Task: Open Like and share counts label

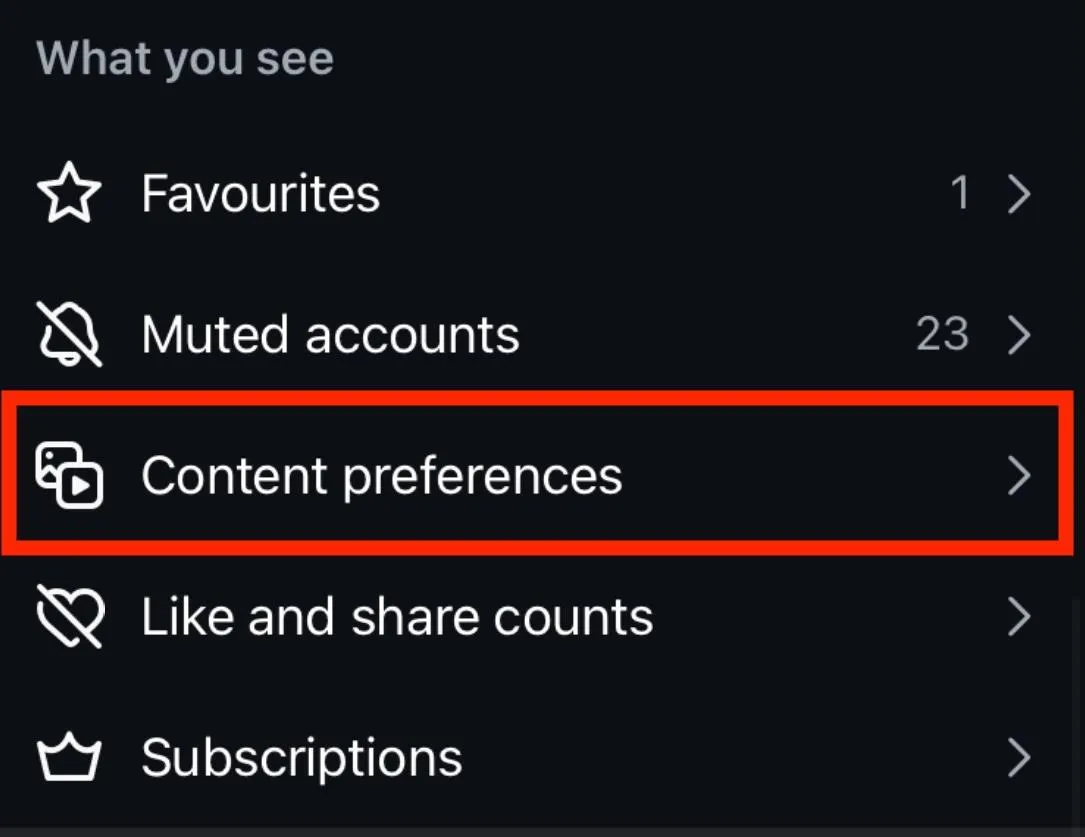Action: pyautogui.click(x=397, y=616)
